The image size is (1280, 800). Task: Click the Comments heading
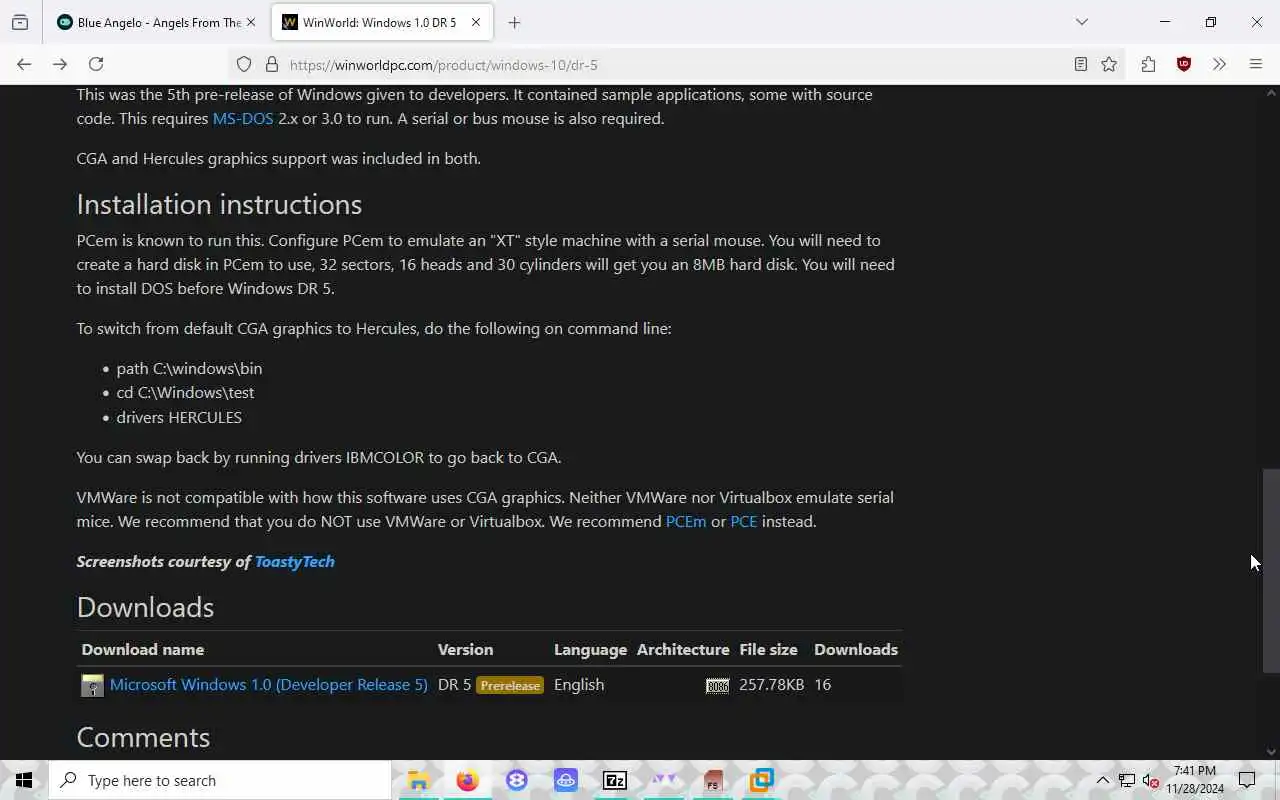coord(143,737)
